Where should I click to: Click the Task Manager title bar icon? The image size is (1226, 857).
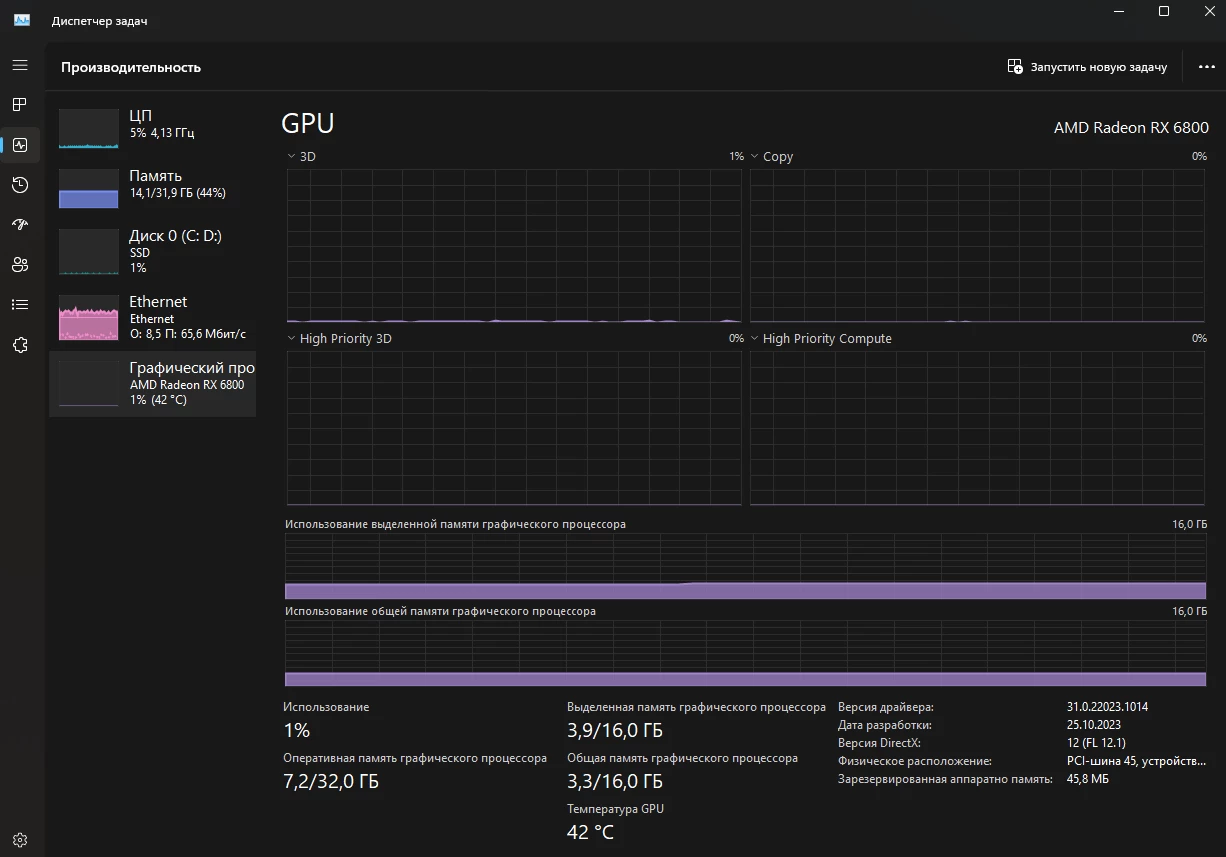tap(22, 20)
